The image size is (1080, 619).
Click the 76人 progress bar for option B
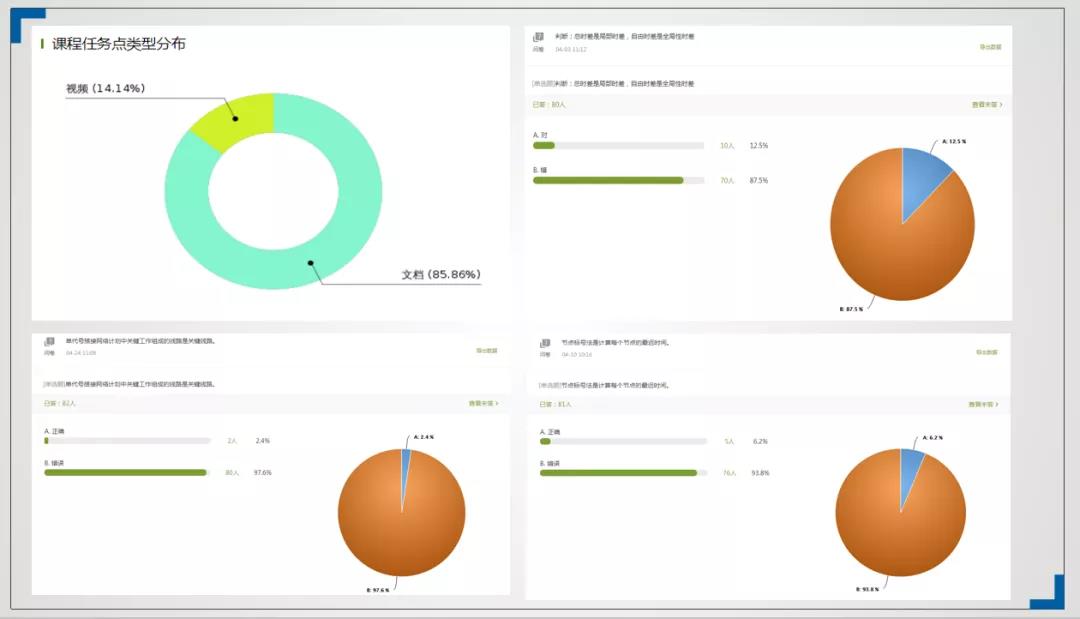pyautogui.click(x=618, y=472)
